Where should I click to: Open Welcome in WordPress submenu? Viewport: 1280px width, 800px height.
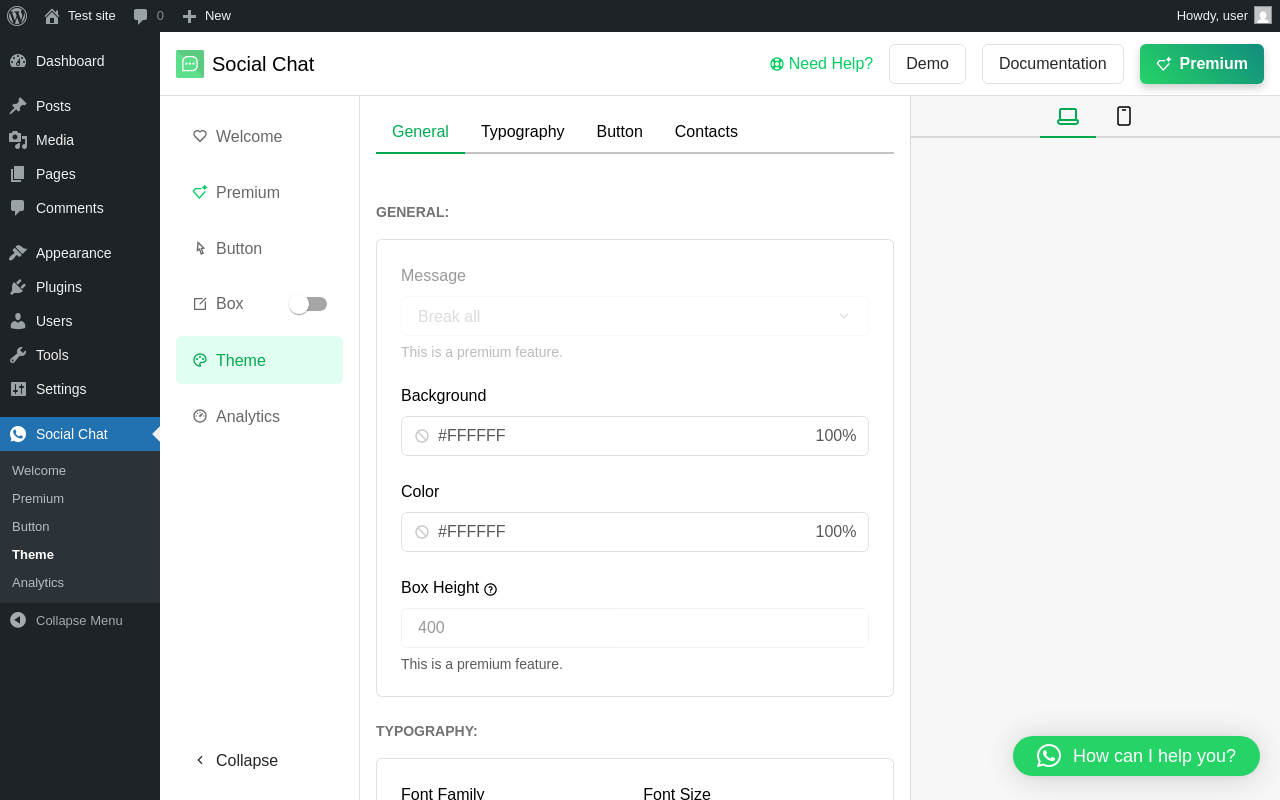click(x=39, y=470)
